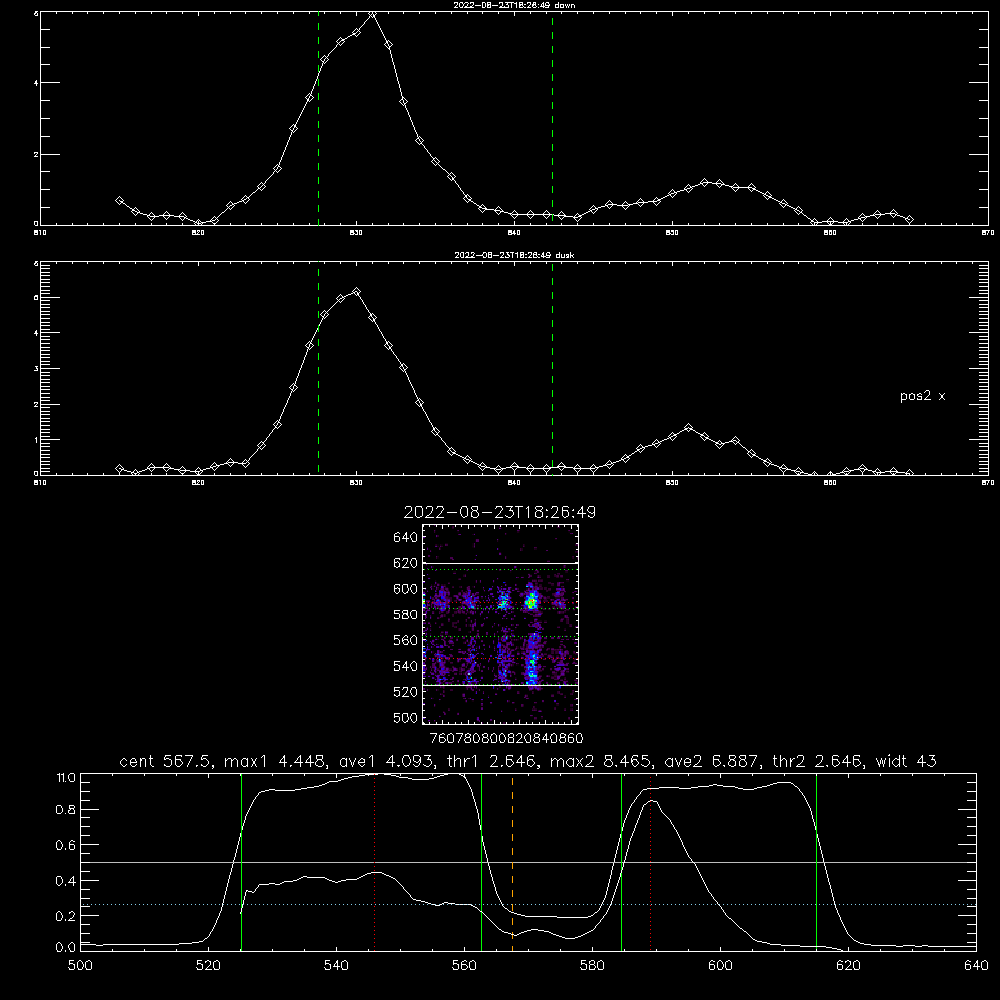Click bottom plot x-axis label 640
This screenshot has height=1000, width=1000.
976,966
